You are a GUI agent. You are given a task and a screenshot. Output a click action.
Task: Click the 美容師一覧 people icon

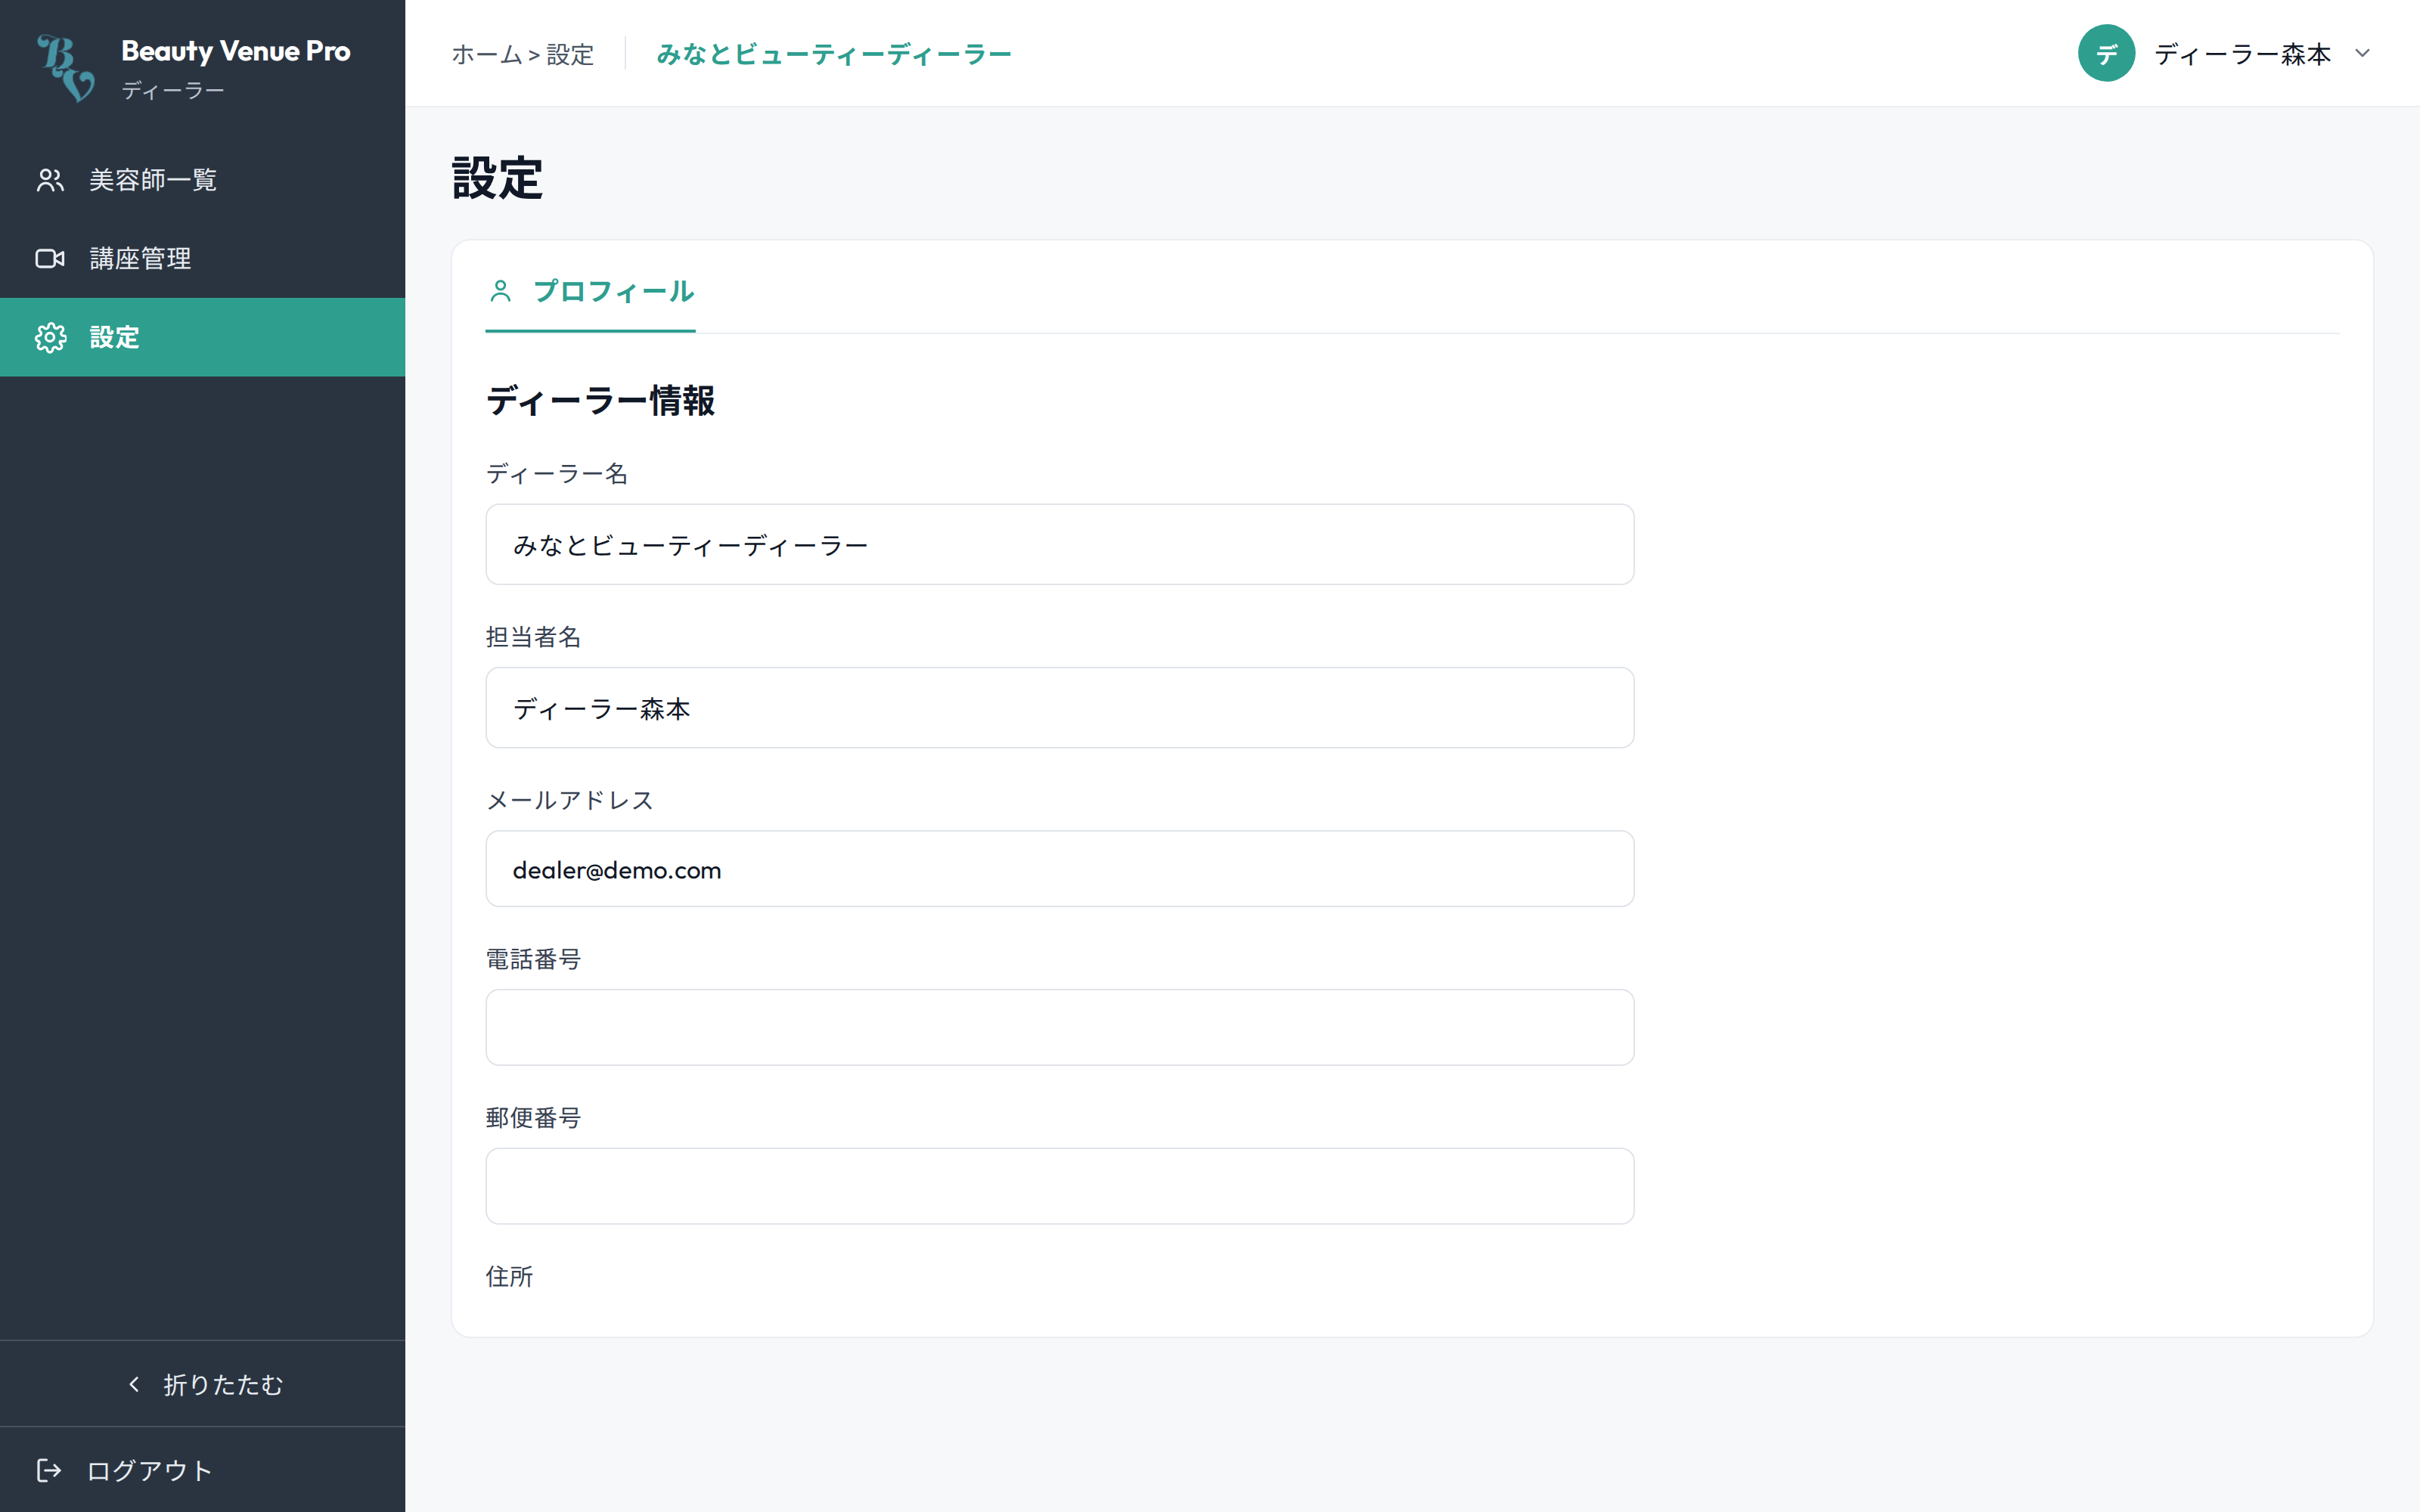point(50,180)
